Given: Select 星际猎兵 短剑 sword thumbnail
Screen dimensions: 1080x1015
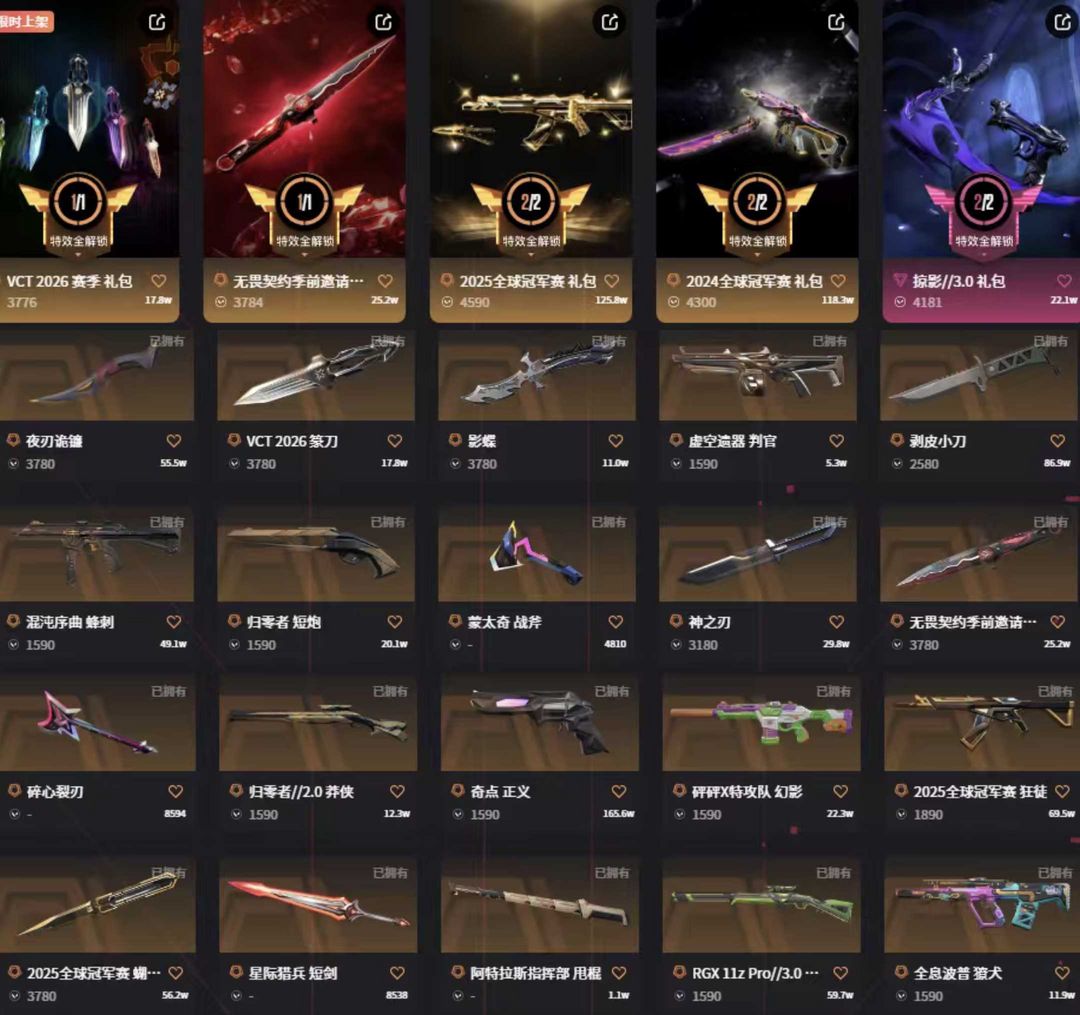Looking at the screenshot, I should (x=318, y=906).
